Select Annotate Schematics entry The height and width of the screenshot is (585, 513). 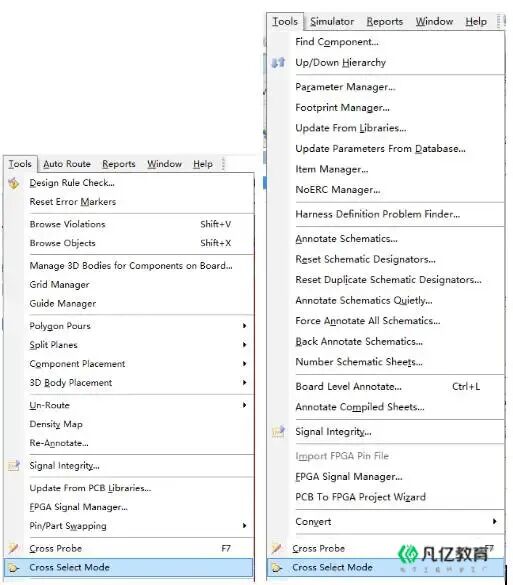[x=346, y=239]
